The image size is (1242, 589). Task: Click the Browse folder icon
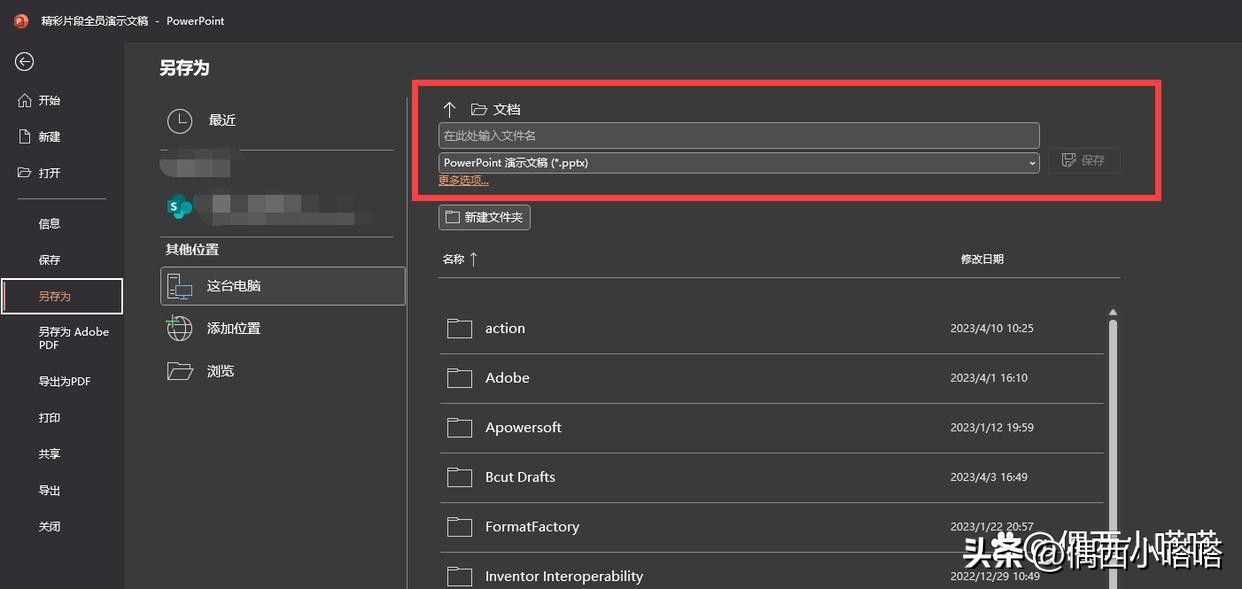click(x=179, y=371)
